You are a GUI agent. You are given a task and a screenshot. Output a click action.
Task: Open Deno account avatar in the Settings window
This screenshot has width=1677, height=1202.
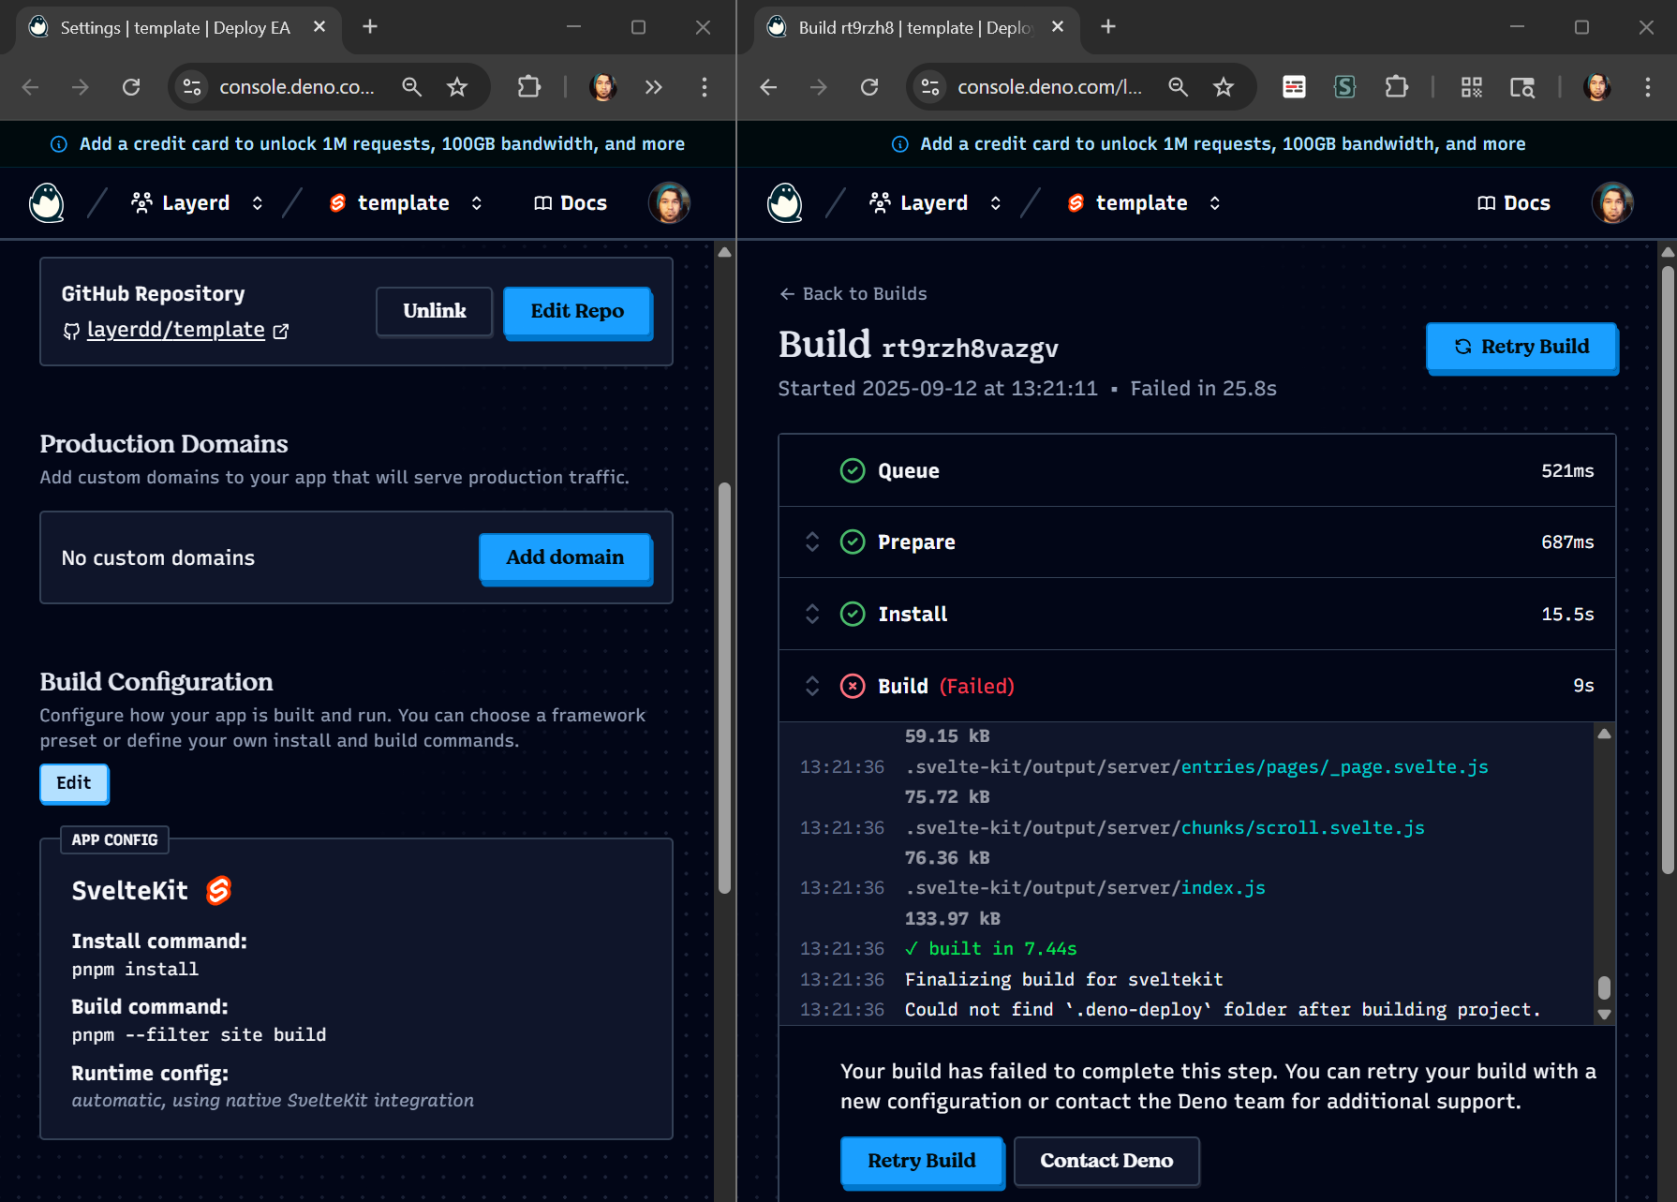point(669,203)
